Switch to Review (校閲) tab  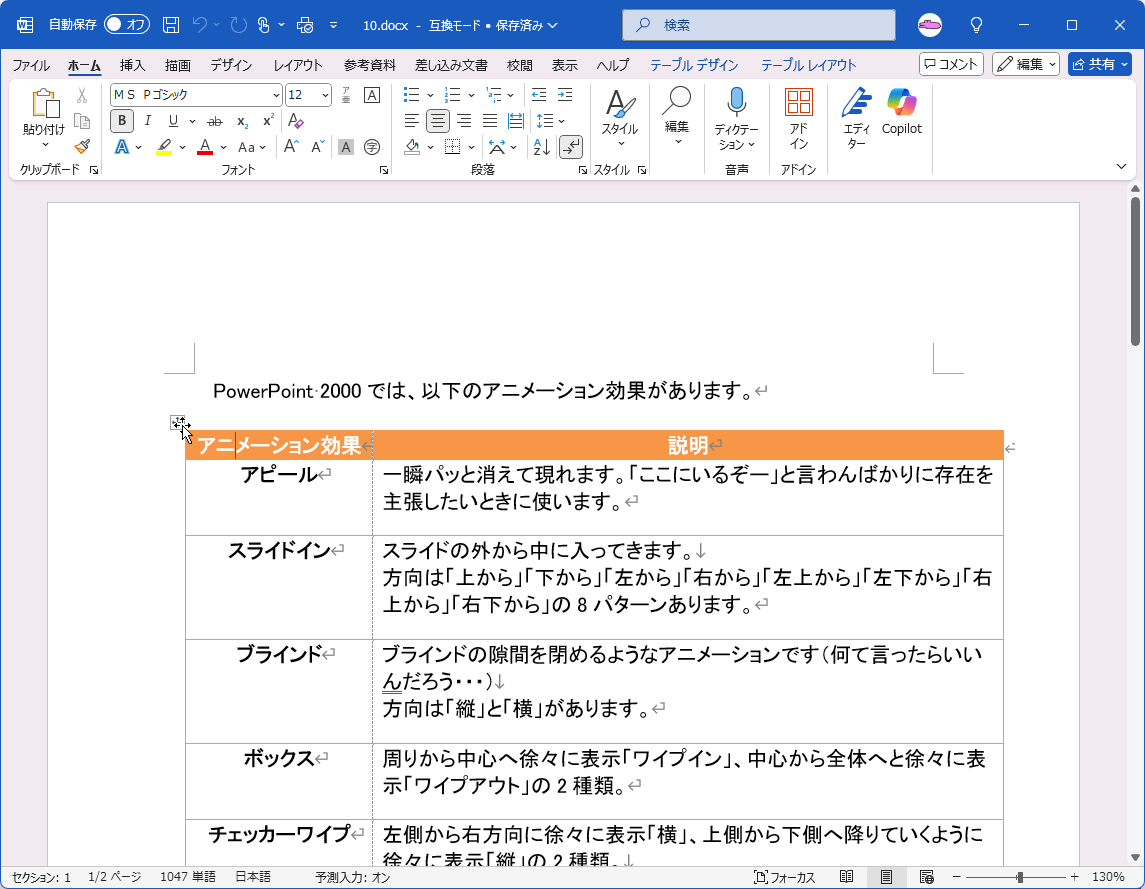click(519, 65)
